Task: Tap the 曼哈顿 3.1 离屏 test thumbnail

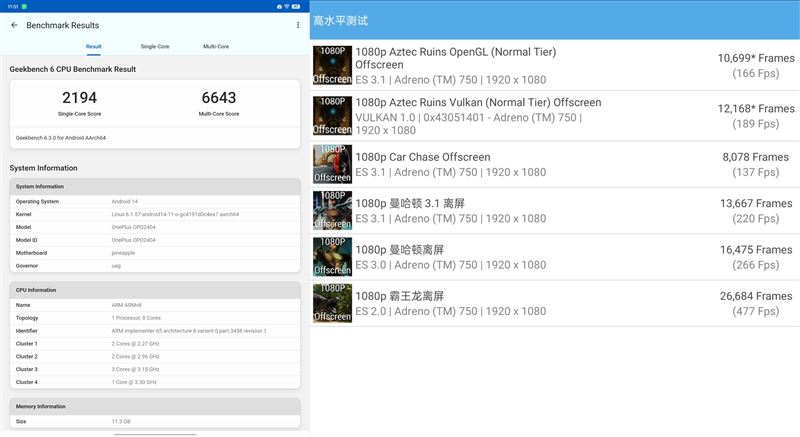Action: click(x=332, y=210)
